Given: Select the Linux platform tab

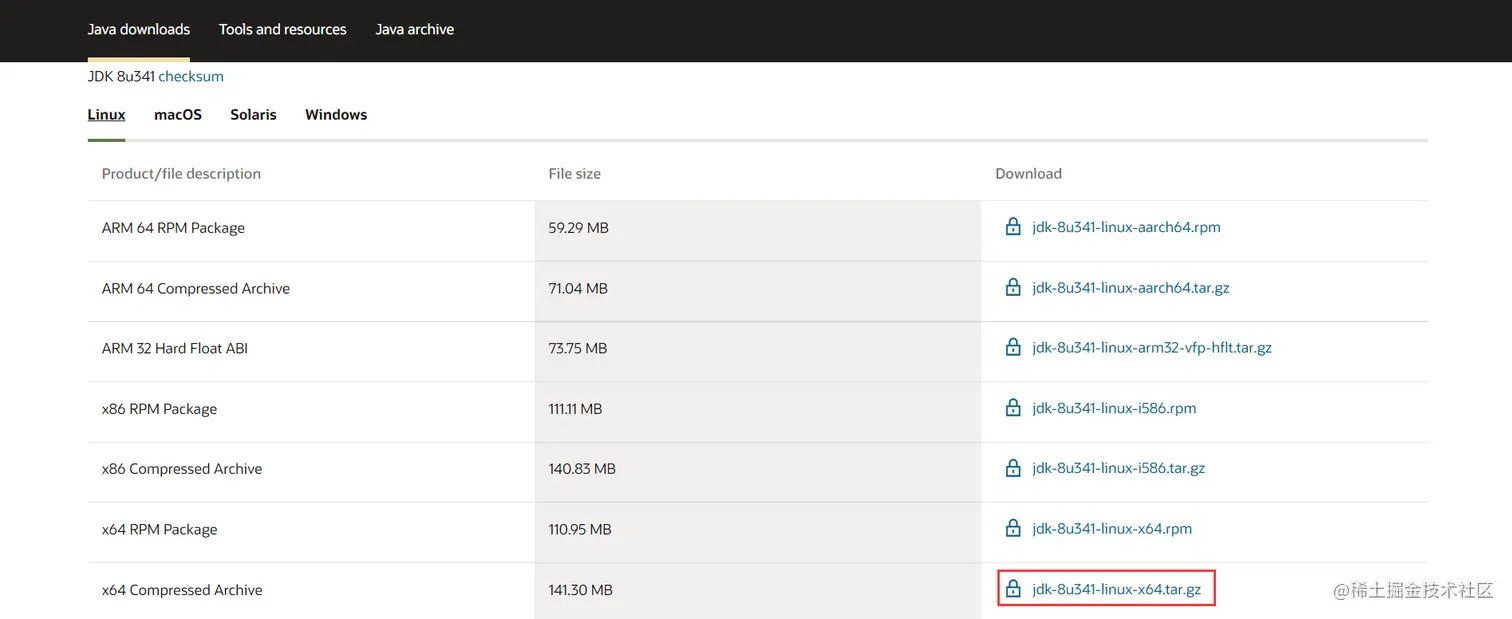Looking at the screenshot, I should coord(107,115).
